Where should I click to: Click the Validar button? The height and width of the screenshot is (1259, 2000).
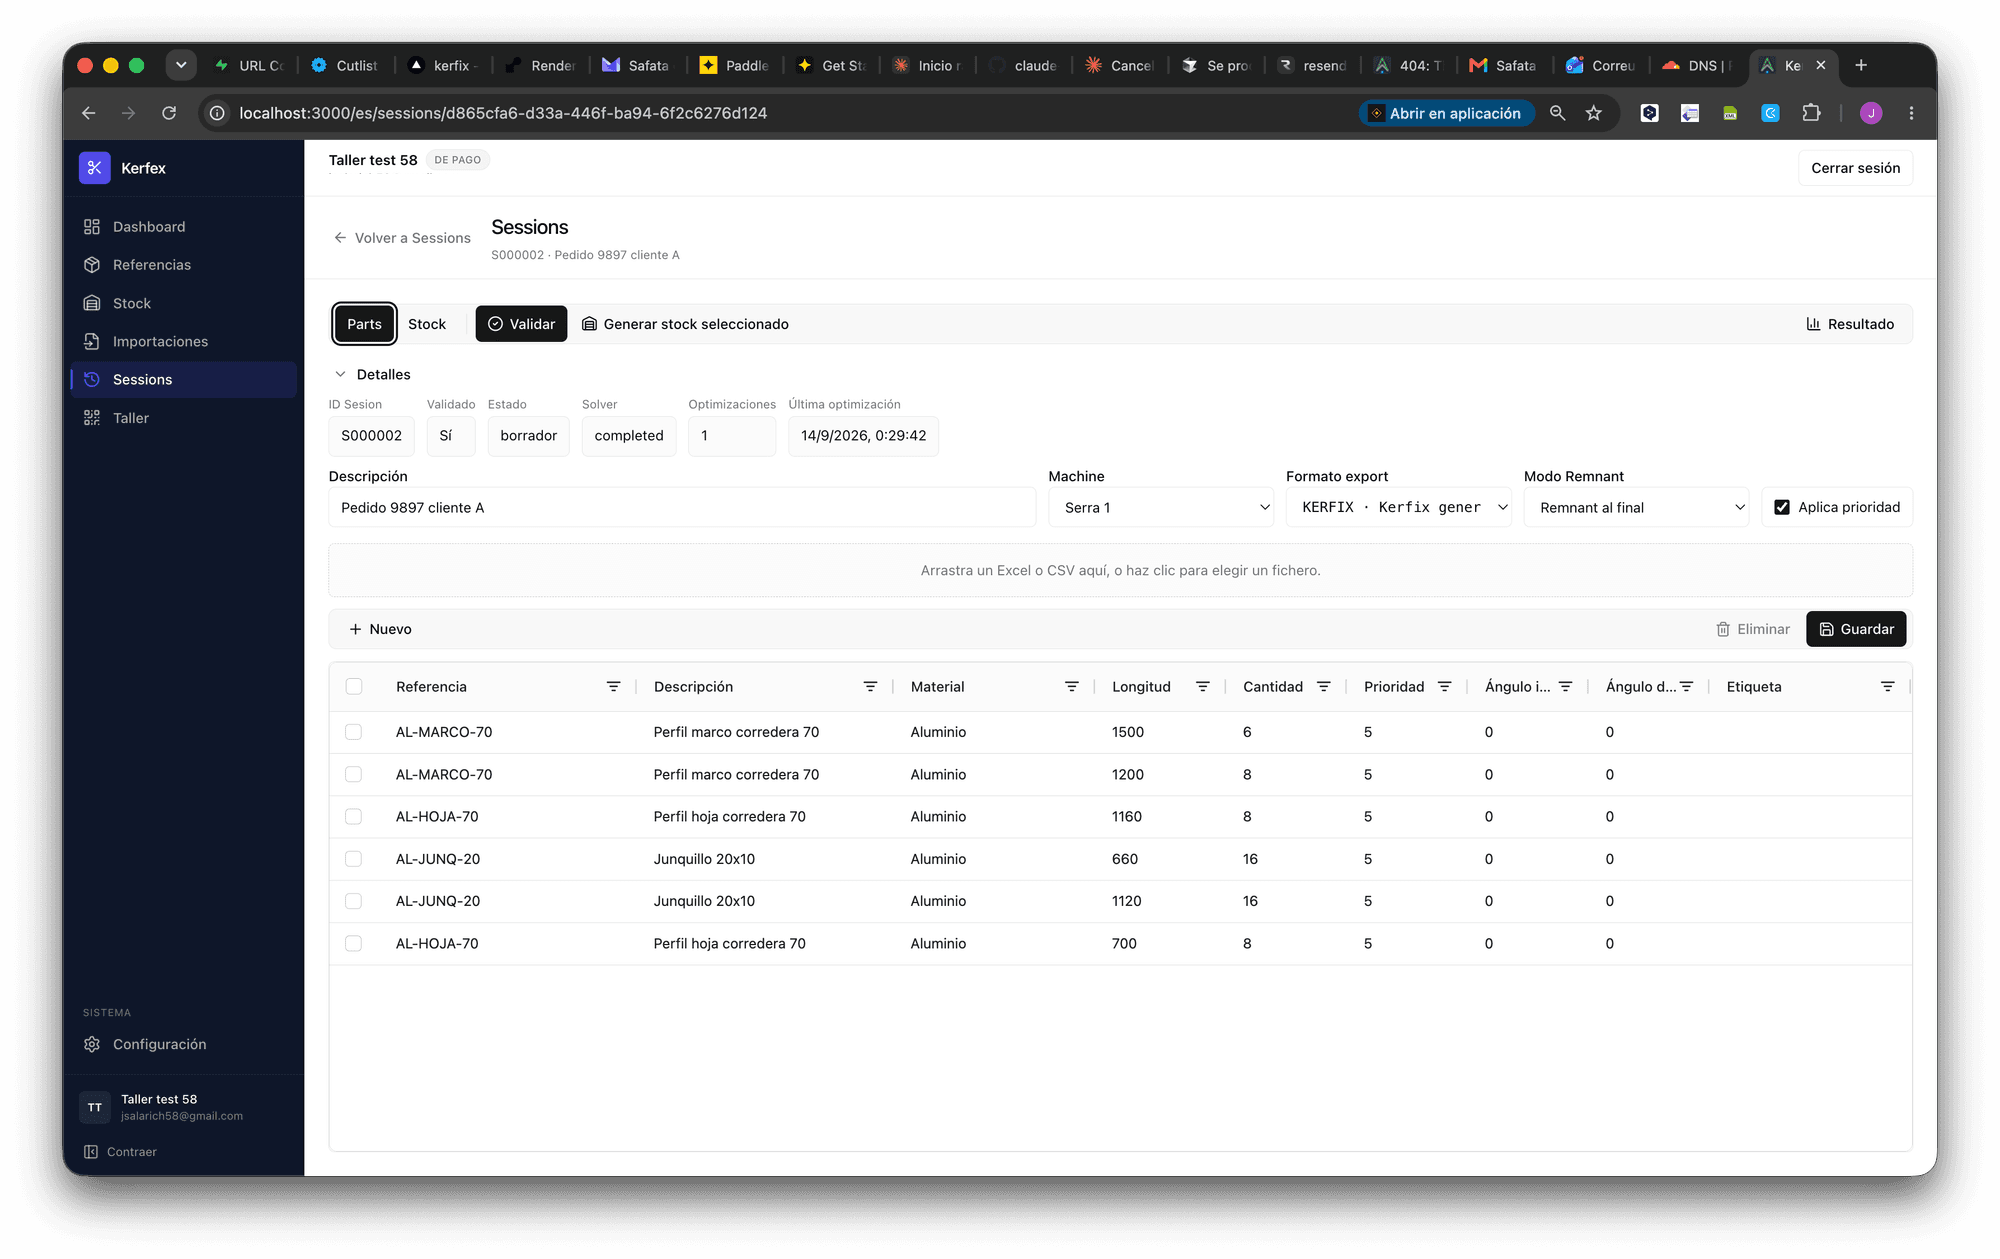(x=521, y=324)
